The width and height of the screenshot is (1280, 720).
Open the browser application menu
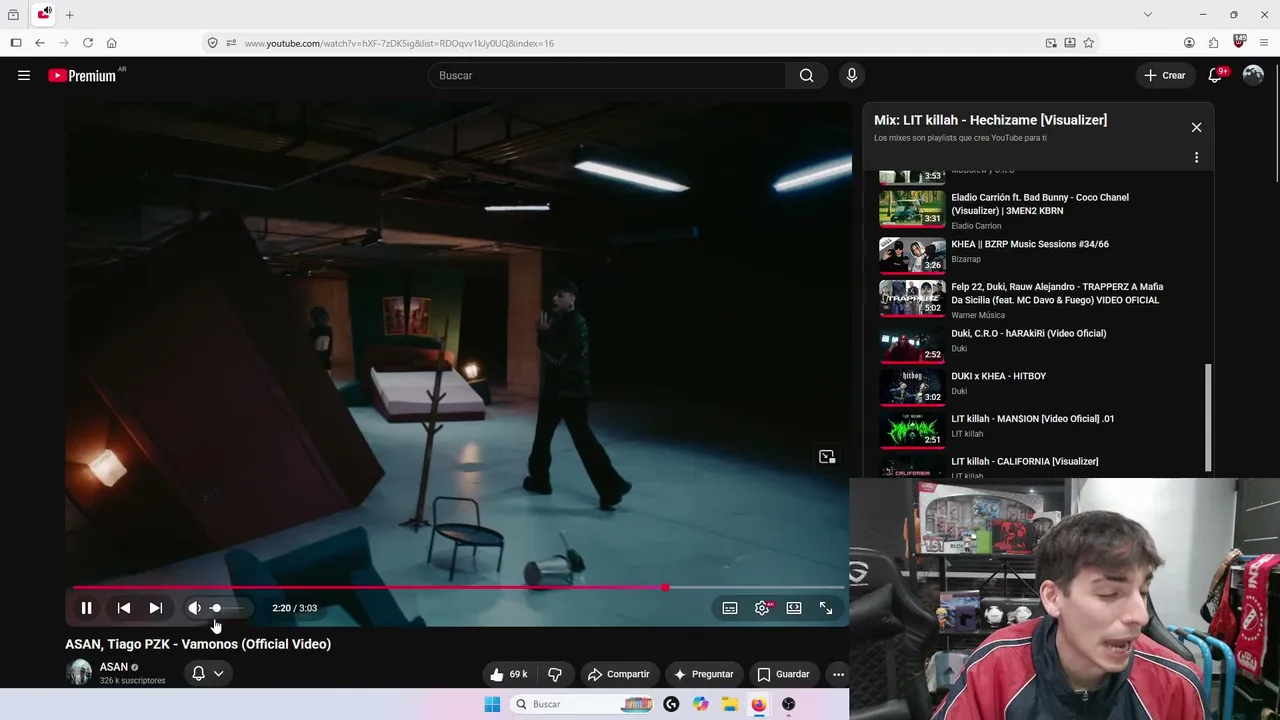[1265, 43]
